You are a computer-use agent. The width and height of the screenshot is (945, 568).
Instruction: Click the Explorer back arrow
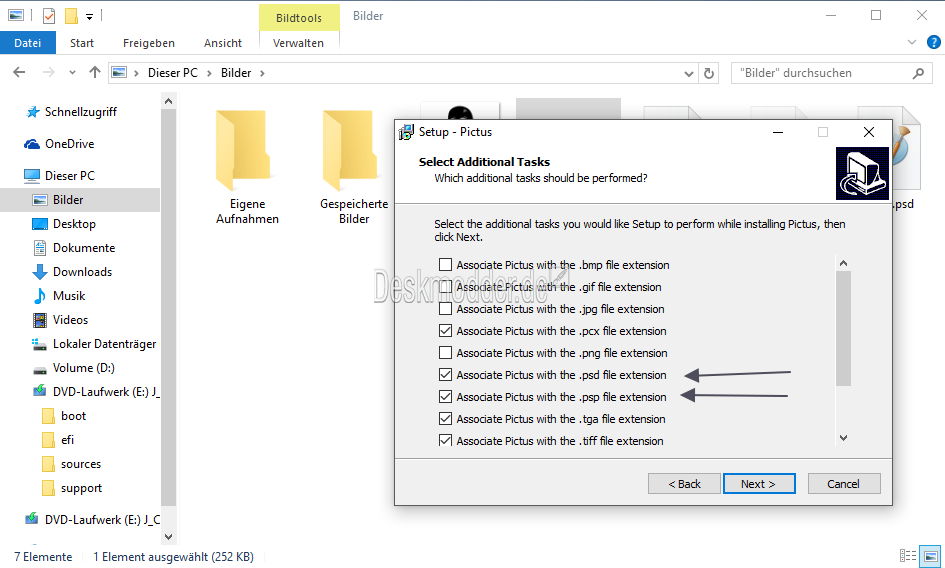(x=19, y=73)
